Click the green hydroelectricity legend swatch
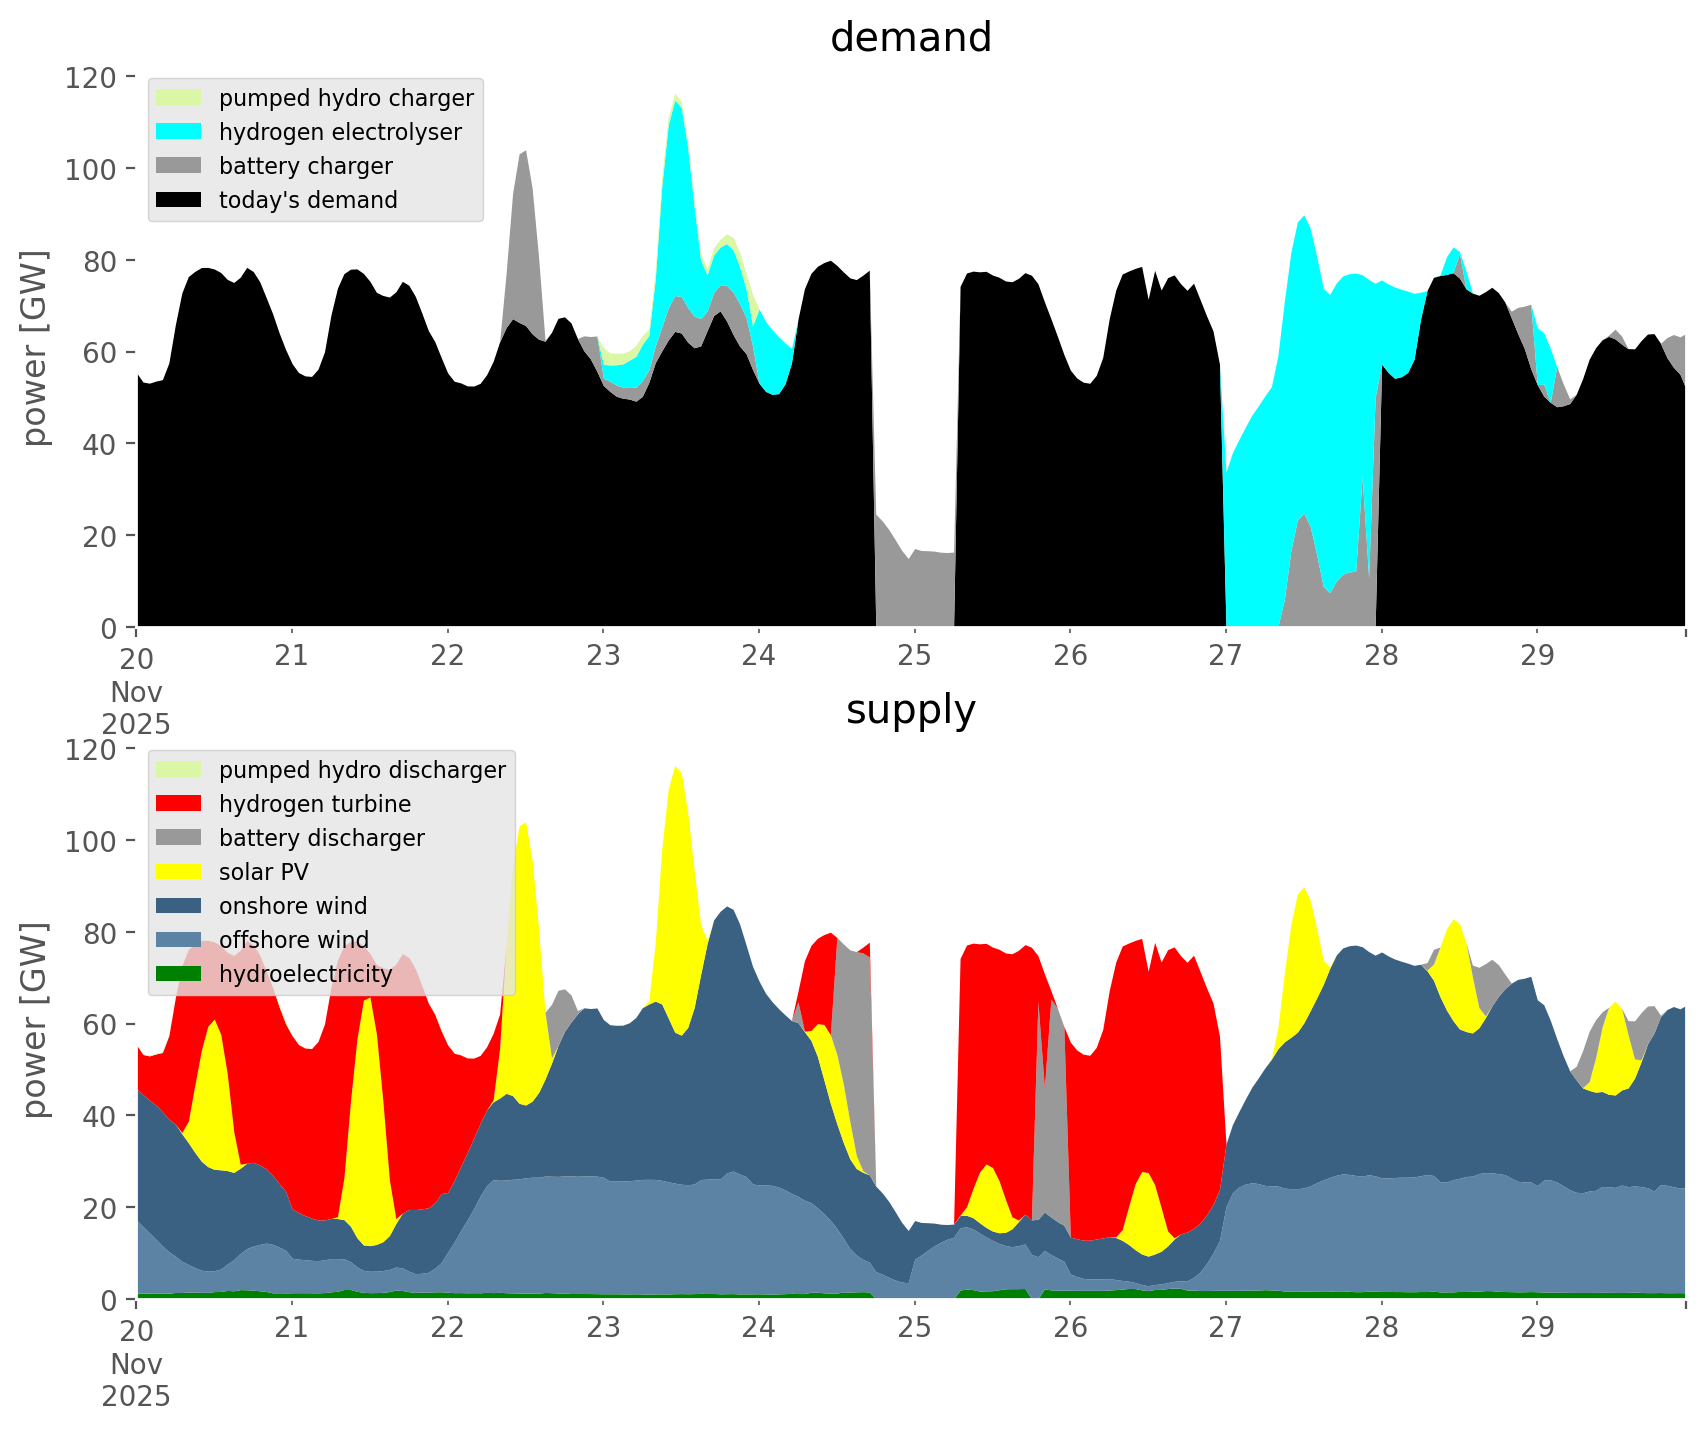The width and height of the screenshot is (1706, 1431). 179,974
